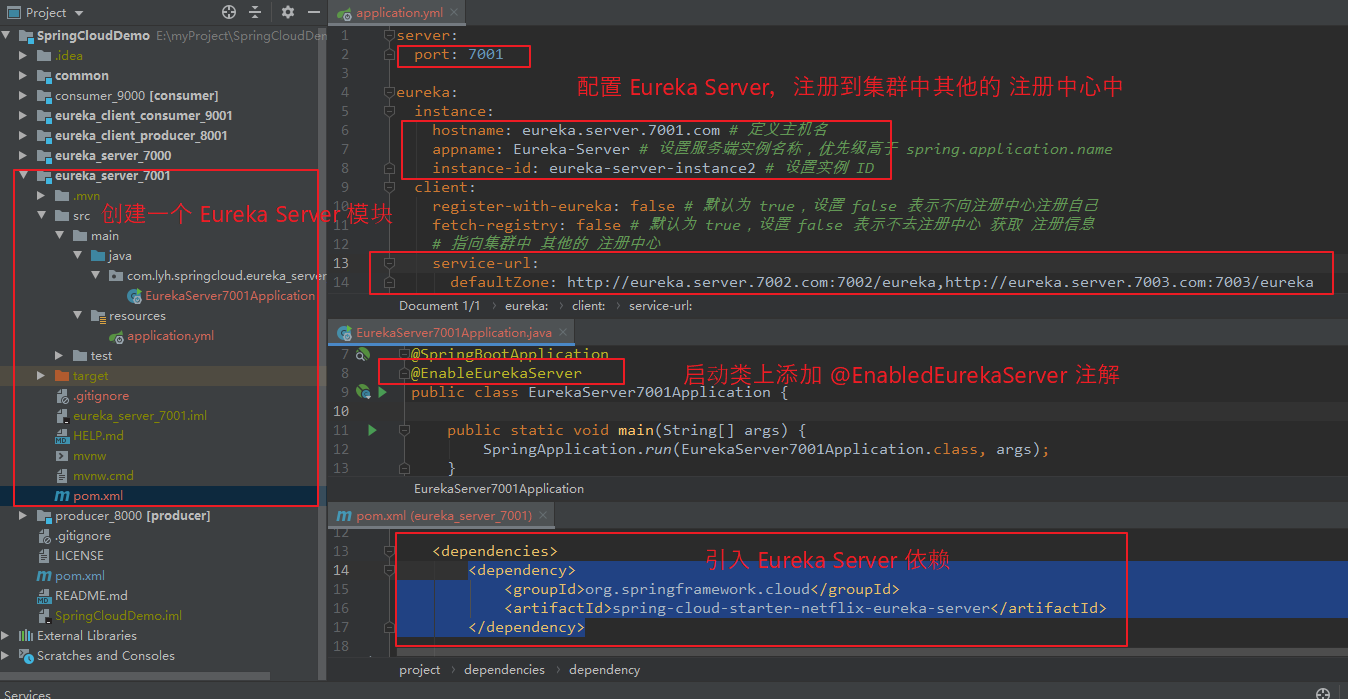Image resolution: width=1348 pixels, height=699 pixels.
Task: Expand the common module
Action: [24, 75]
